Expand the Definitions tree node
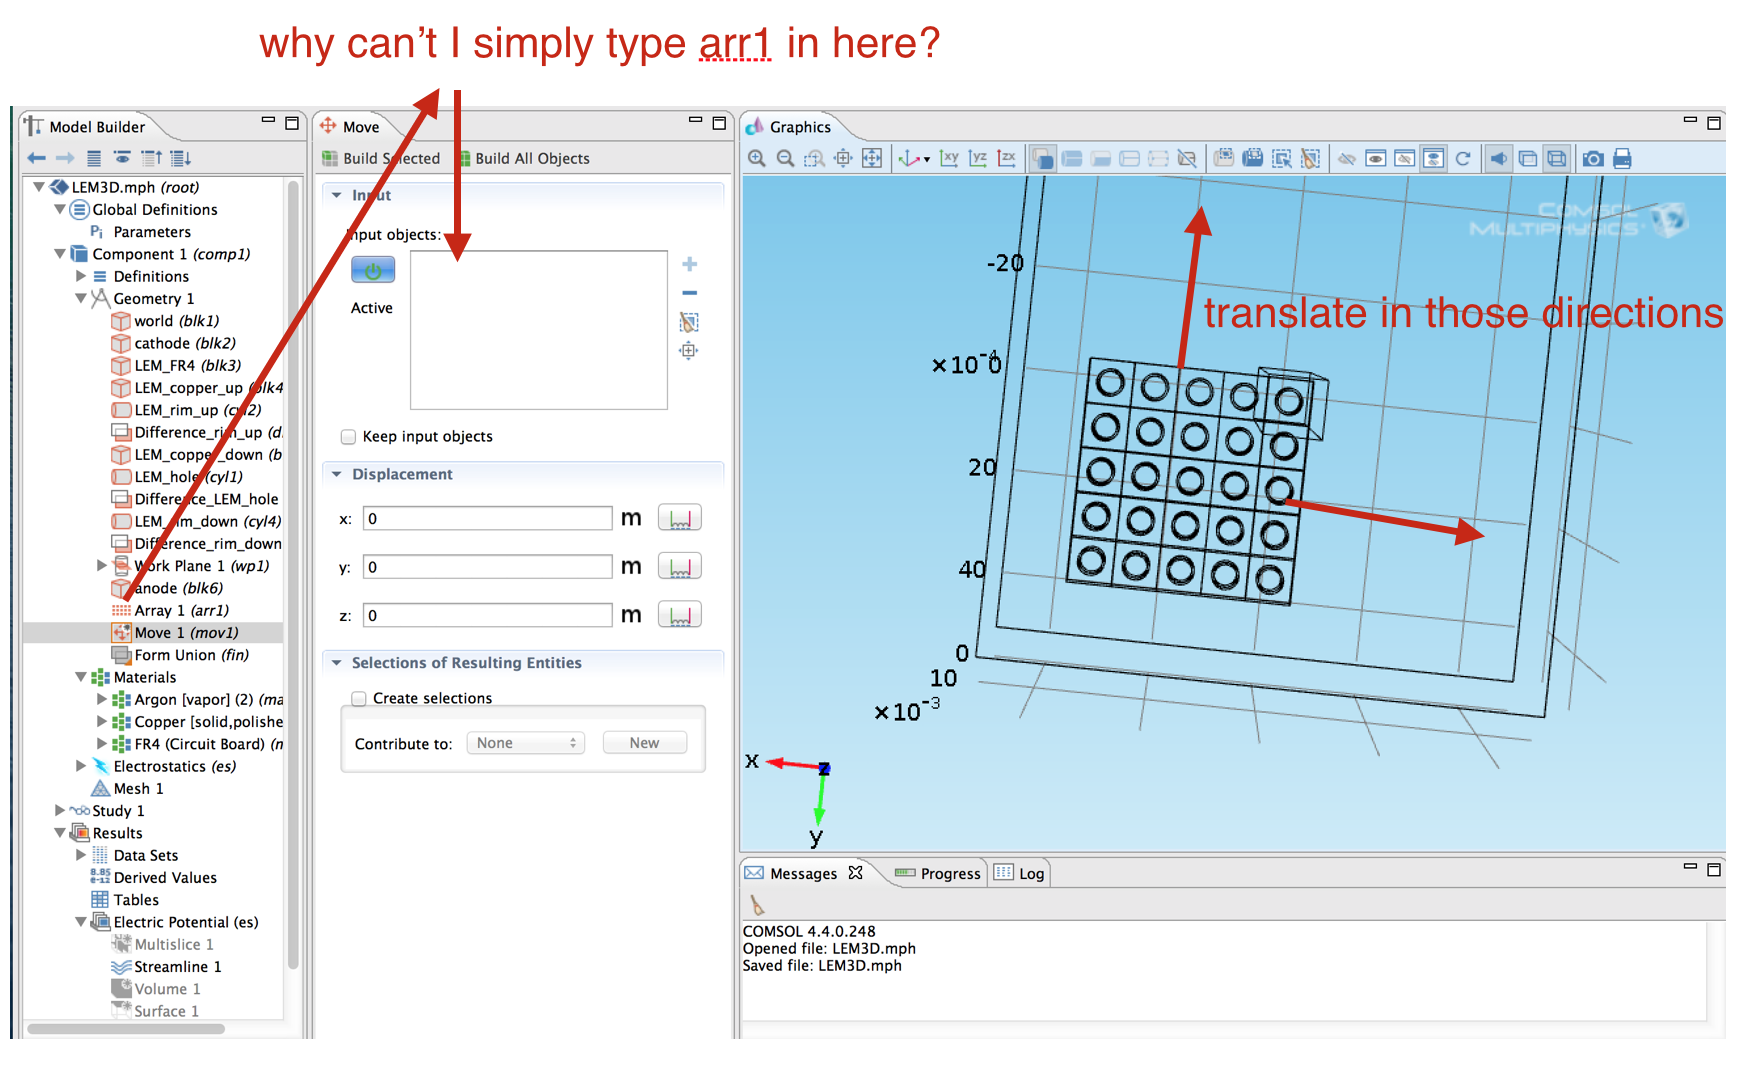This screenshot has height=1070, width=1740. click(81, 276)
